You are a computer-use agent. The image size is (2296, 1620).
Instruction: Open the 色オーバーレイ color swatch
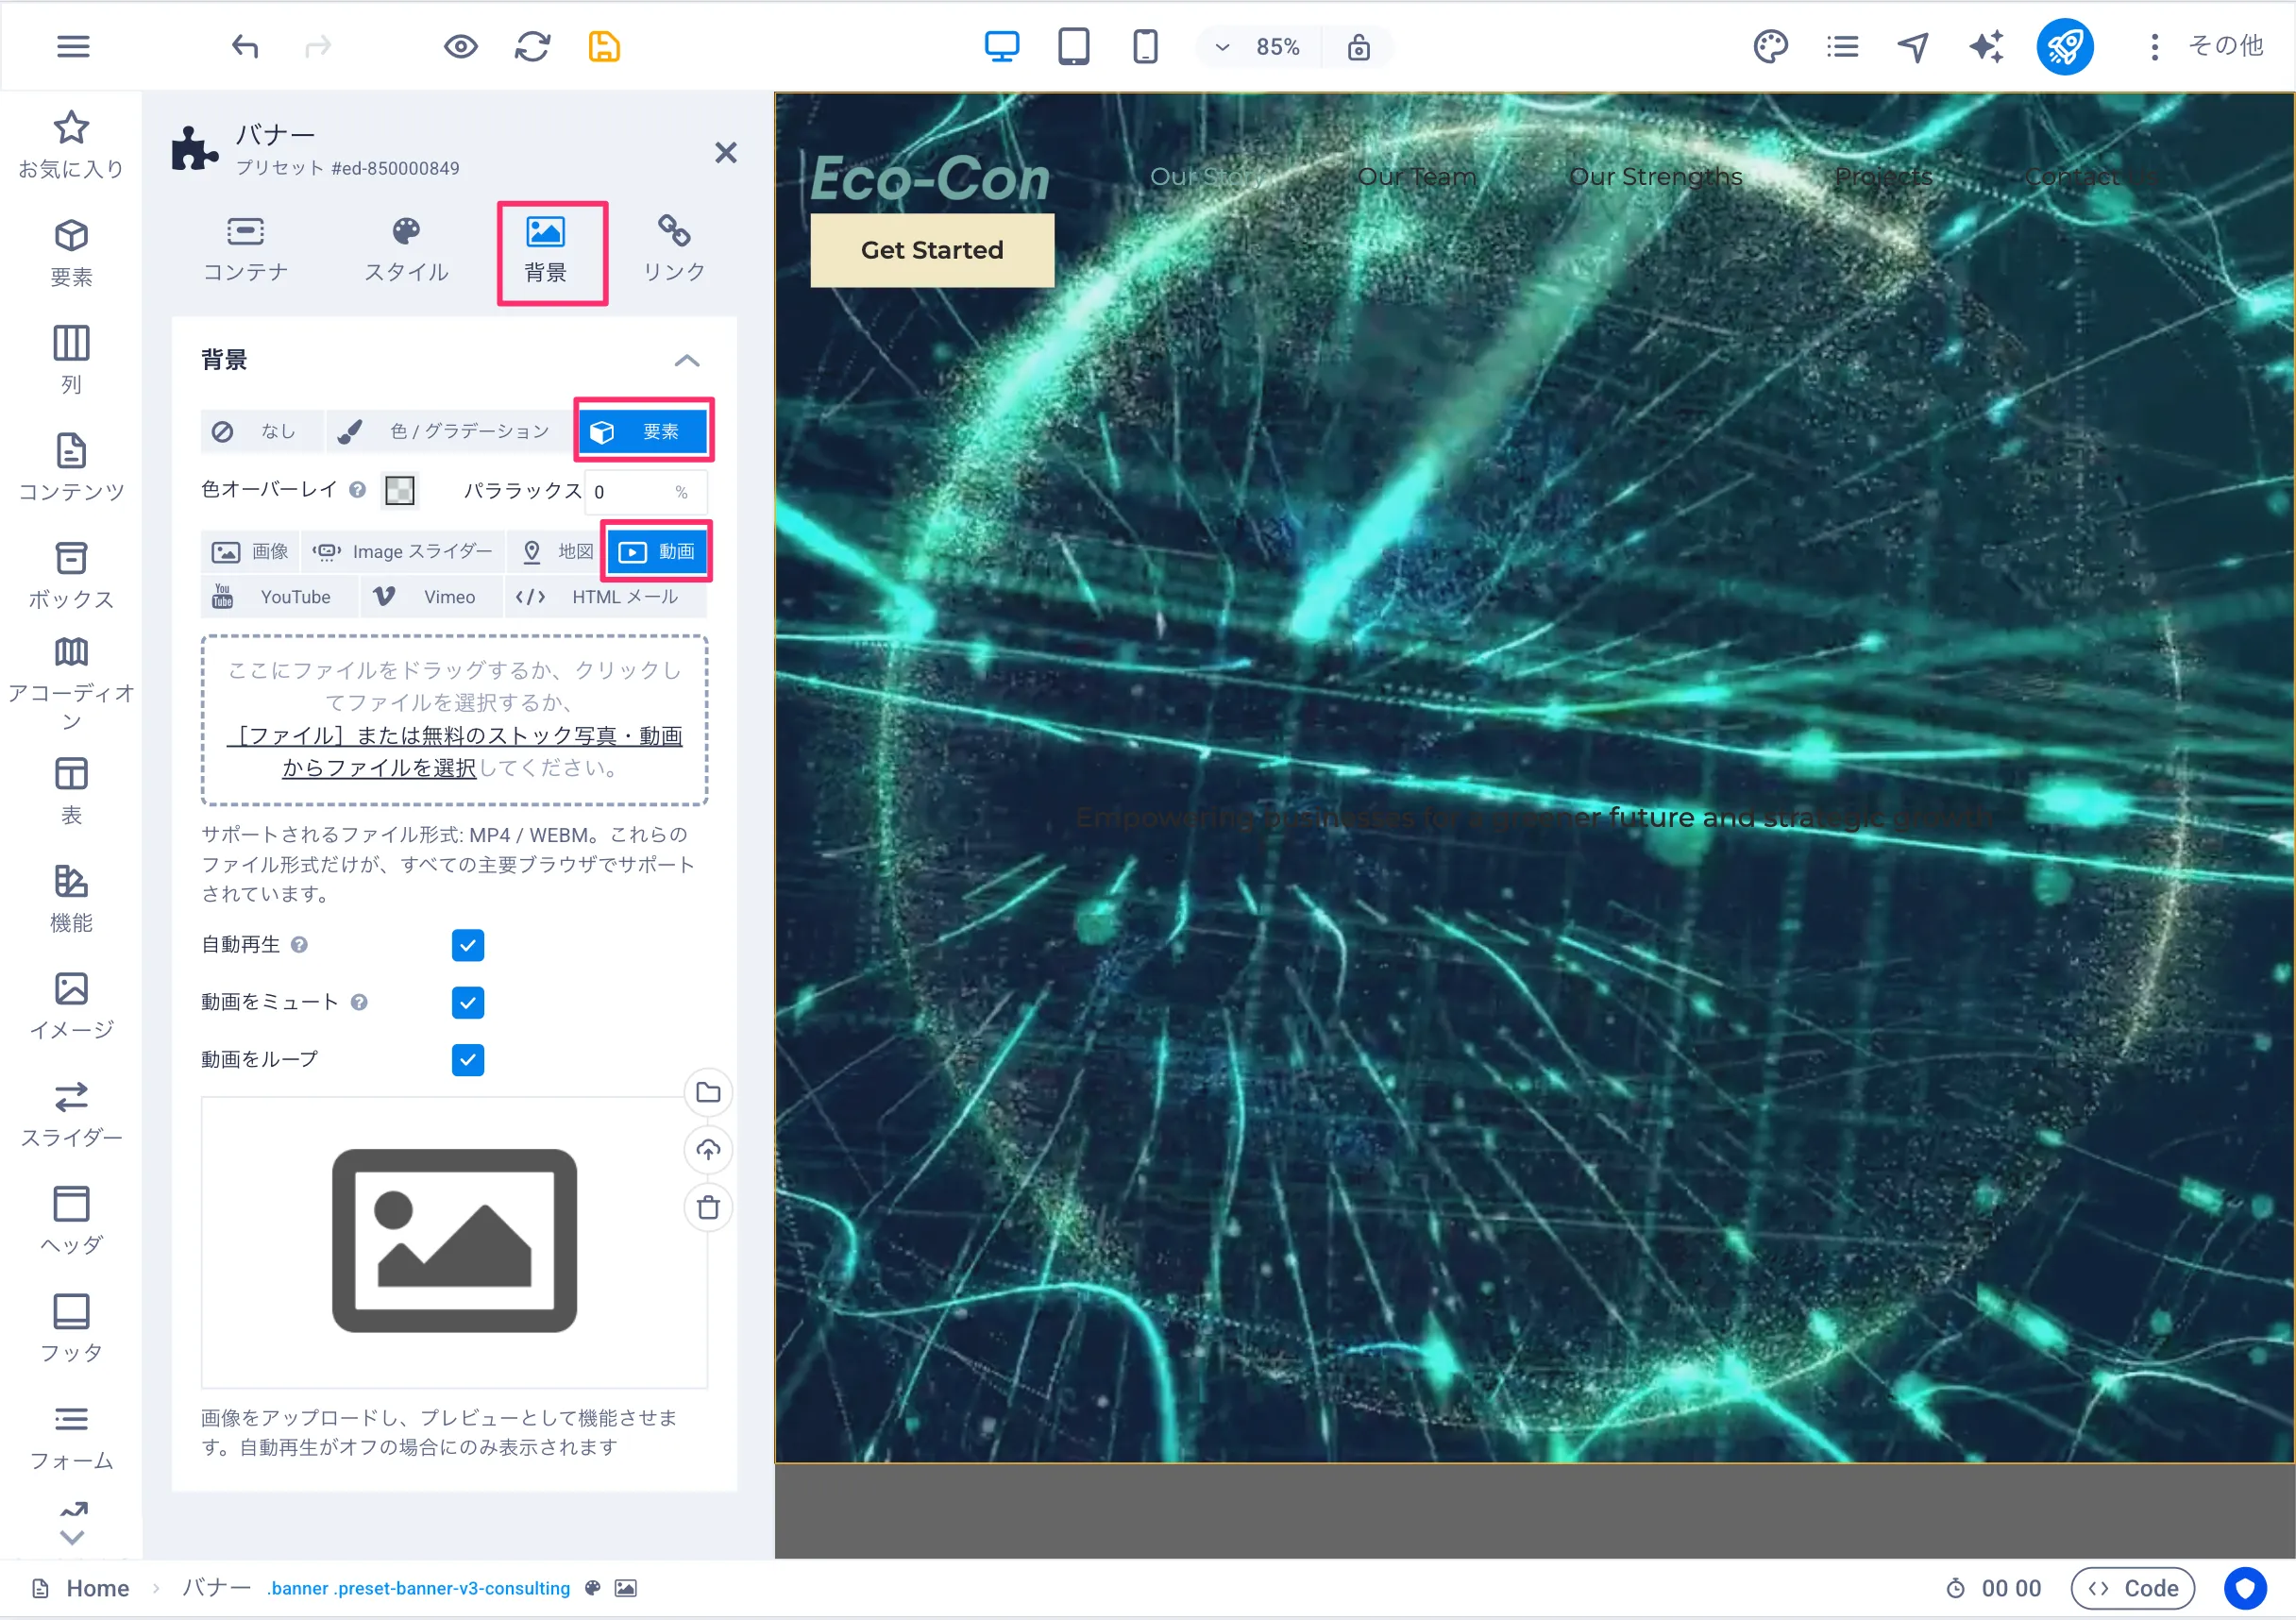(400, 490)
